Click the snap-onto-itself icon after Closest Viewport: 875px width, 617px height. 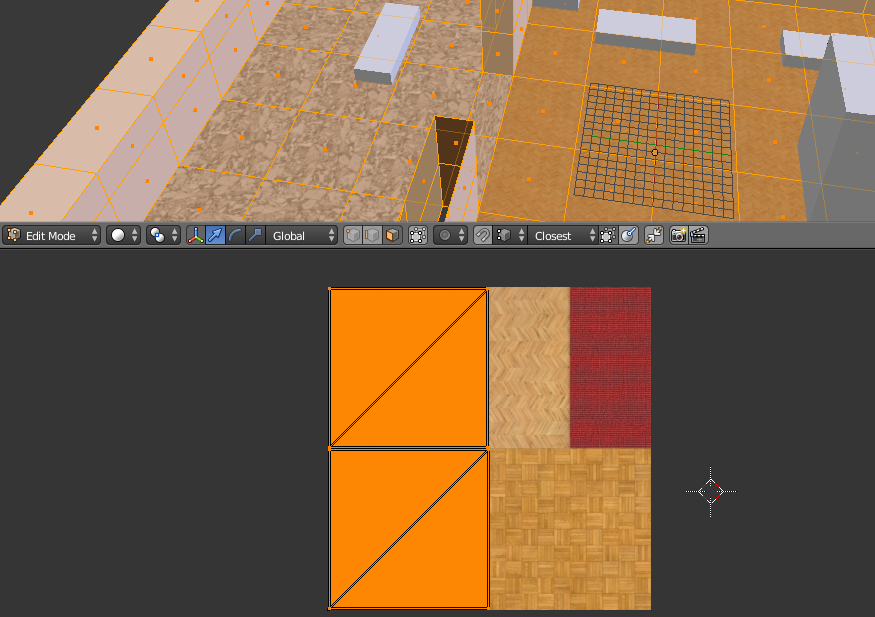click(608, 236)
